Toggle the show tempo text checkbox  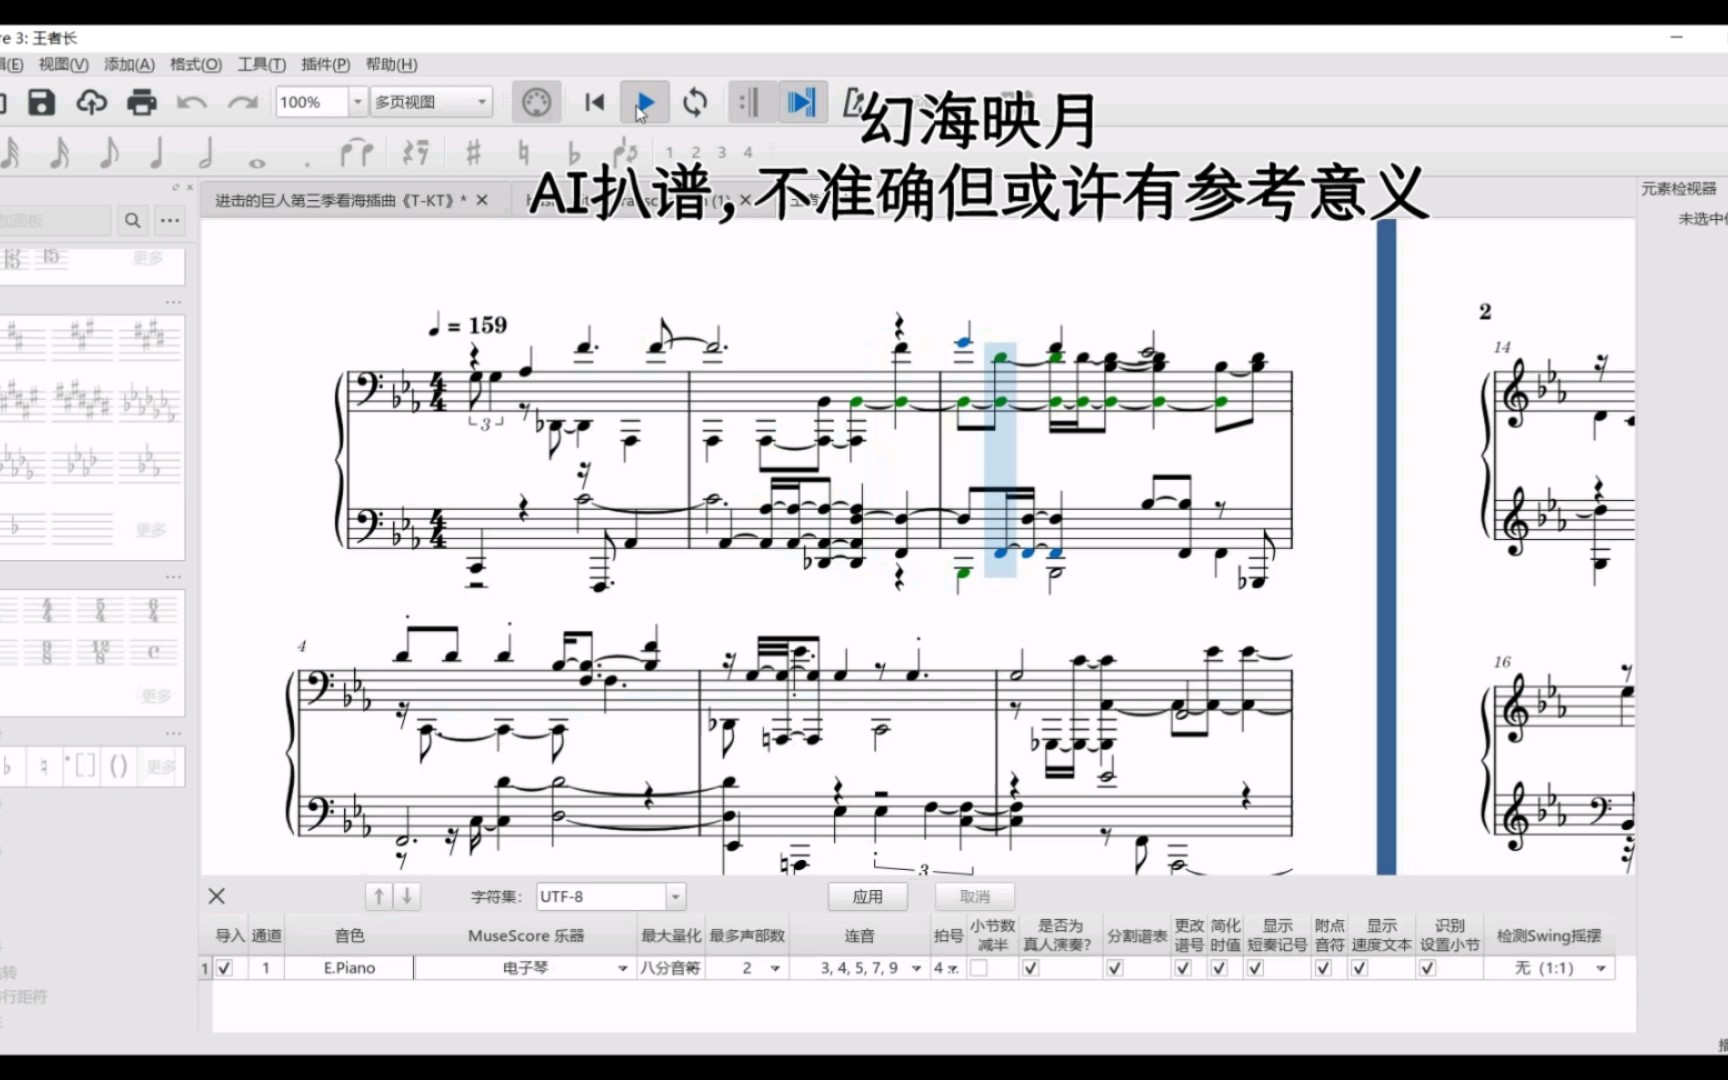(1359, 968)
